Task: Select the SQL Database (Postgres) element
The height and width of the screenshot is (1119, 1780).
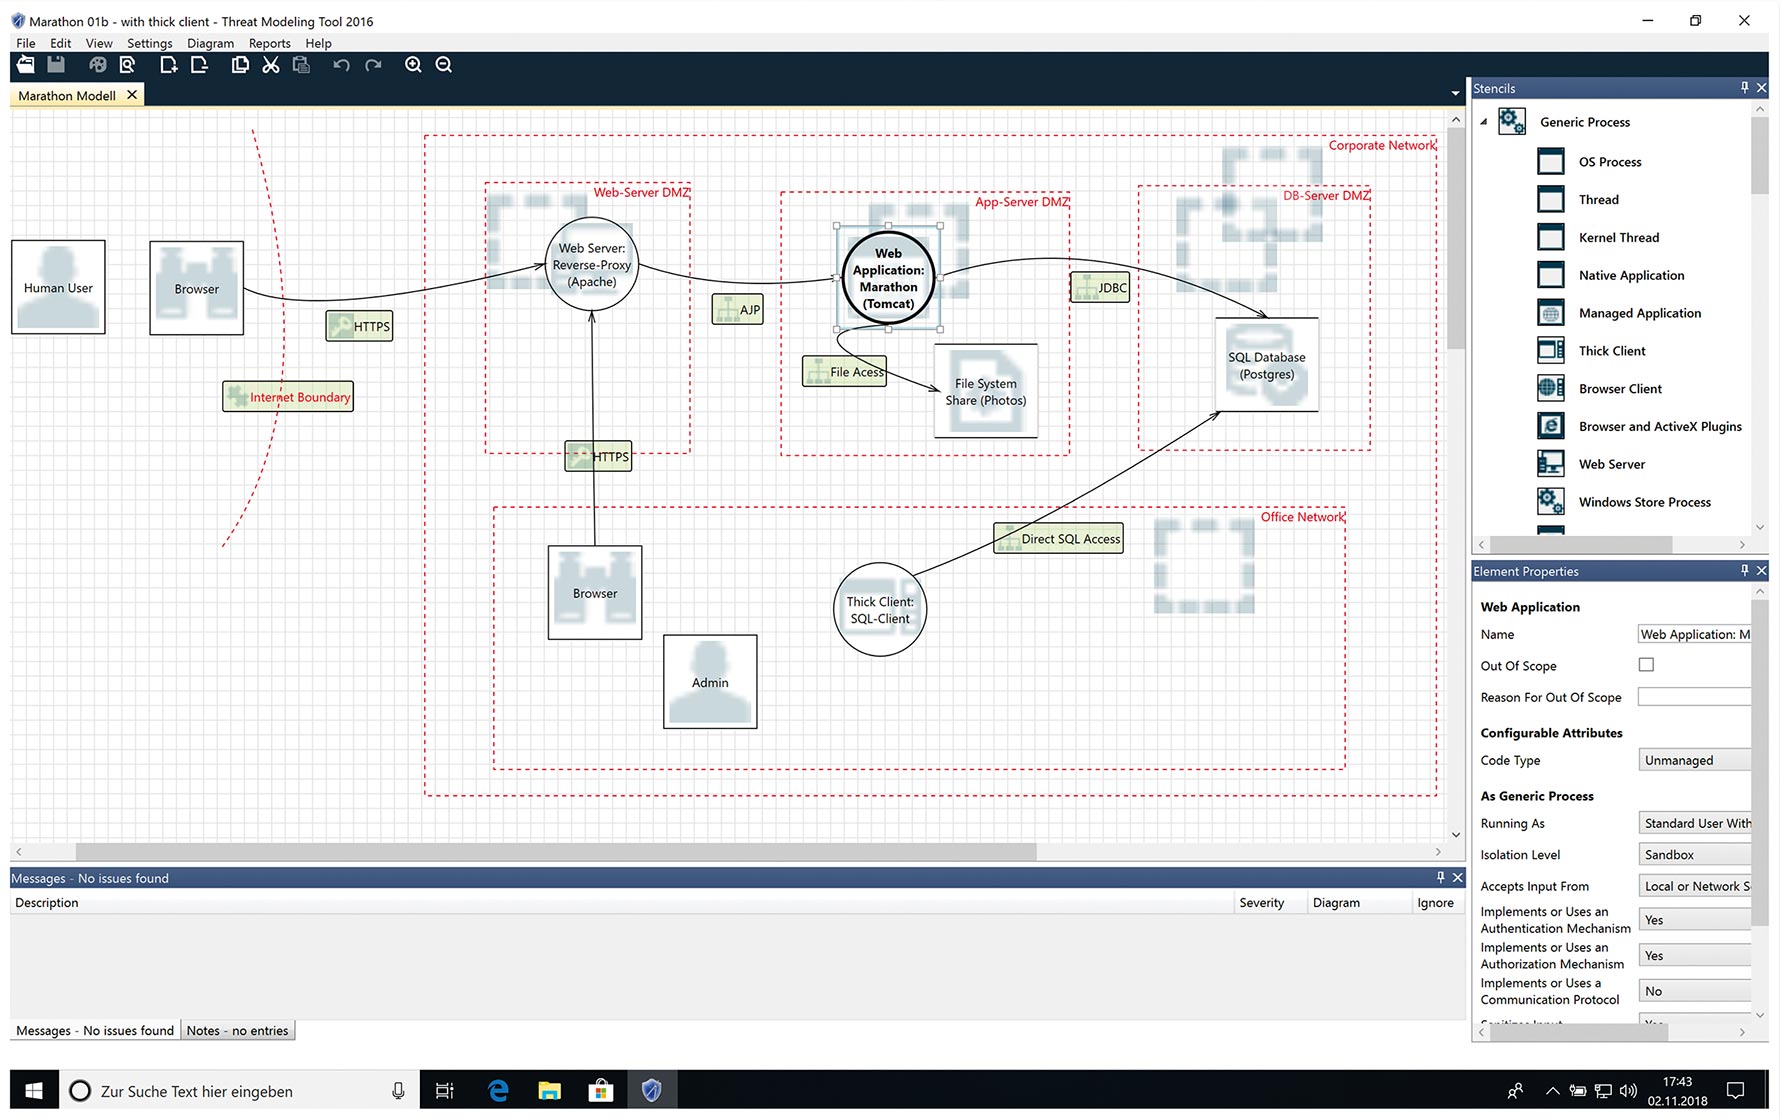Action: 1266,365
